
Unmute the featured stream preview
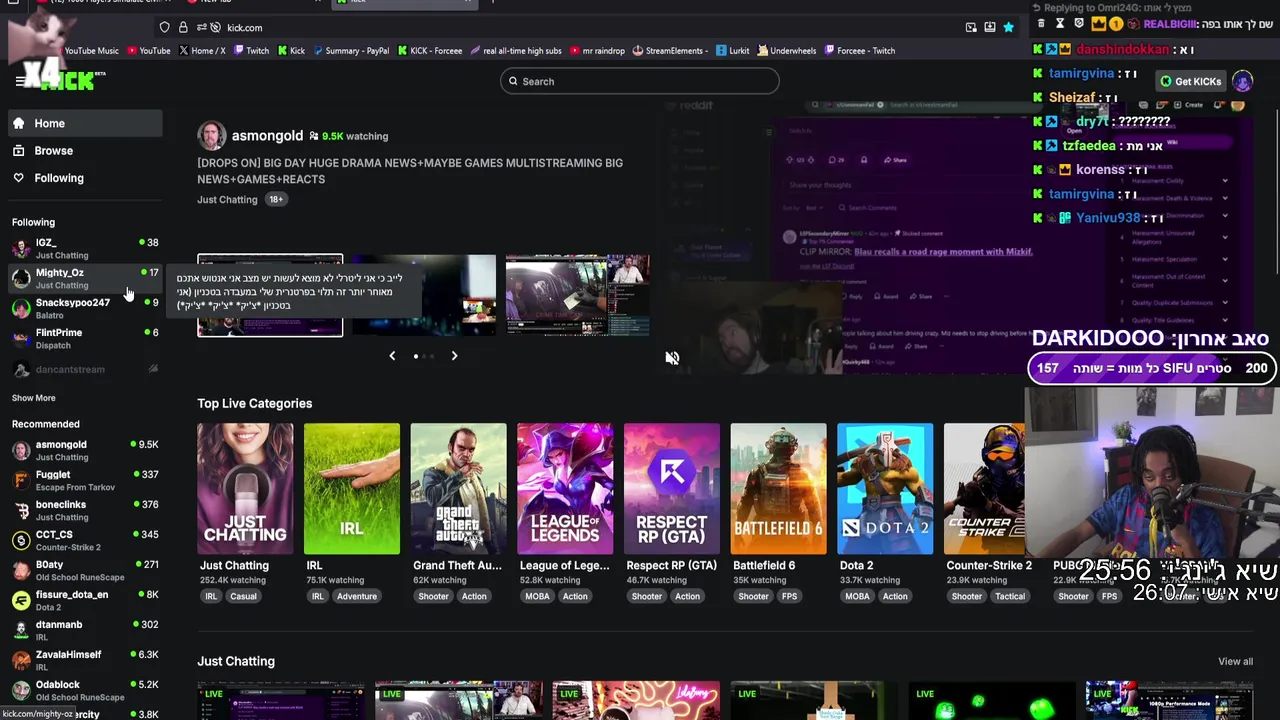tap(672, 358)
